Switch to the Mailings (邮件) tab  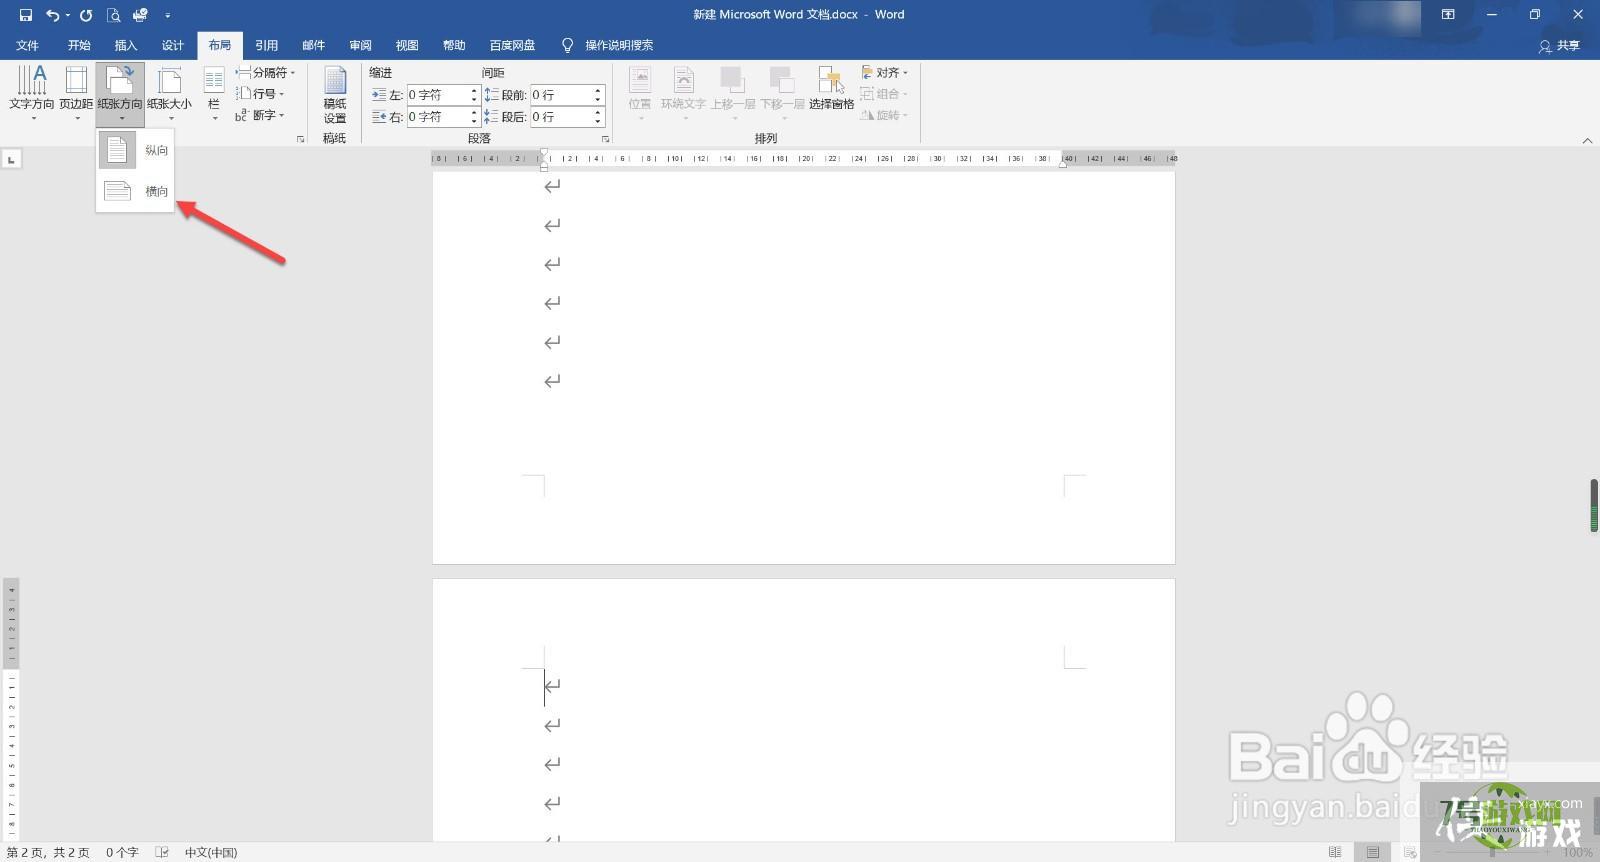[314, 45]
